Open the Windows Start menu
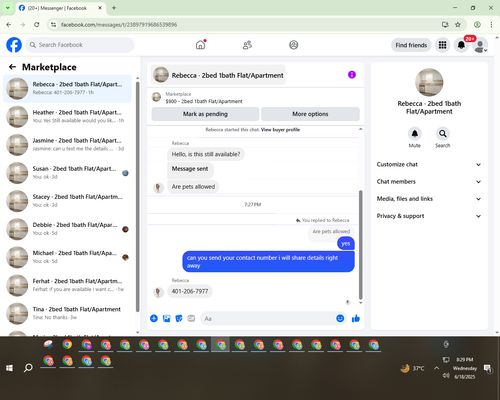The image size is (500, 400). (x=9, y=368)
